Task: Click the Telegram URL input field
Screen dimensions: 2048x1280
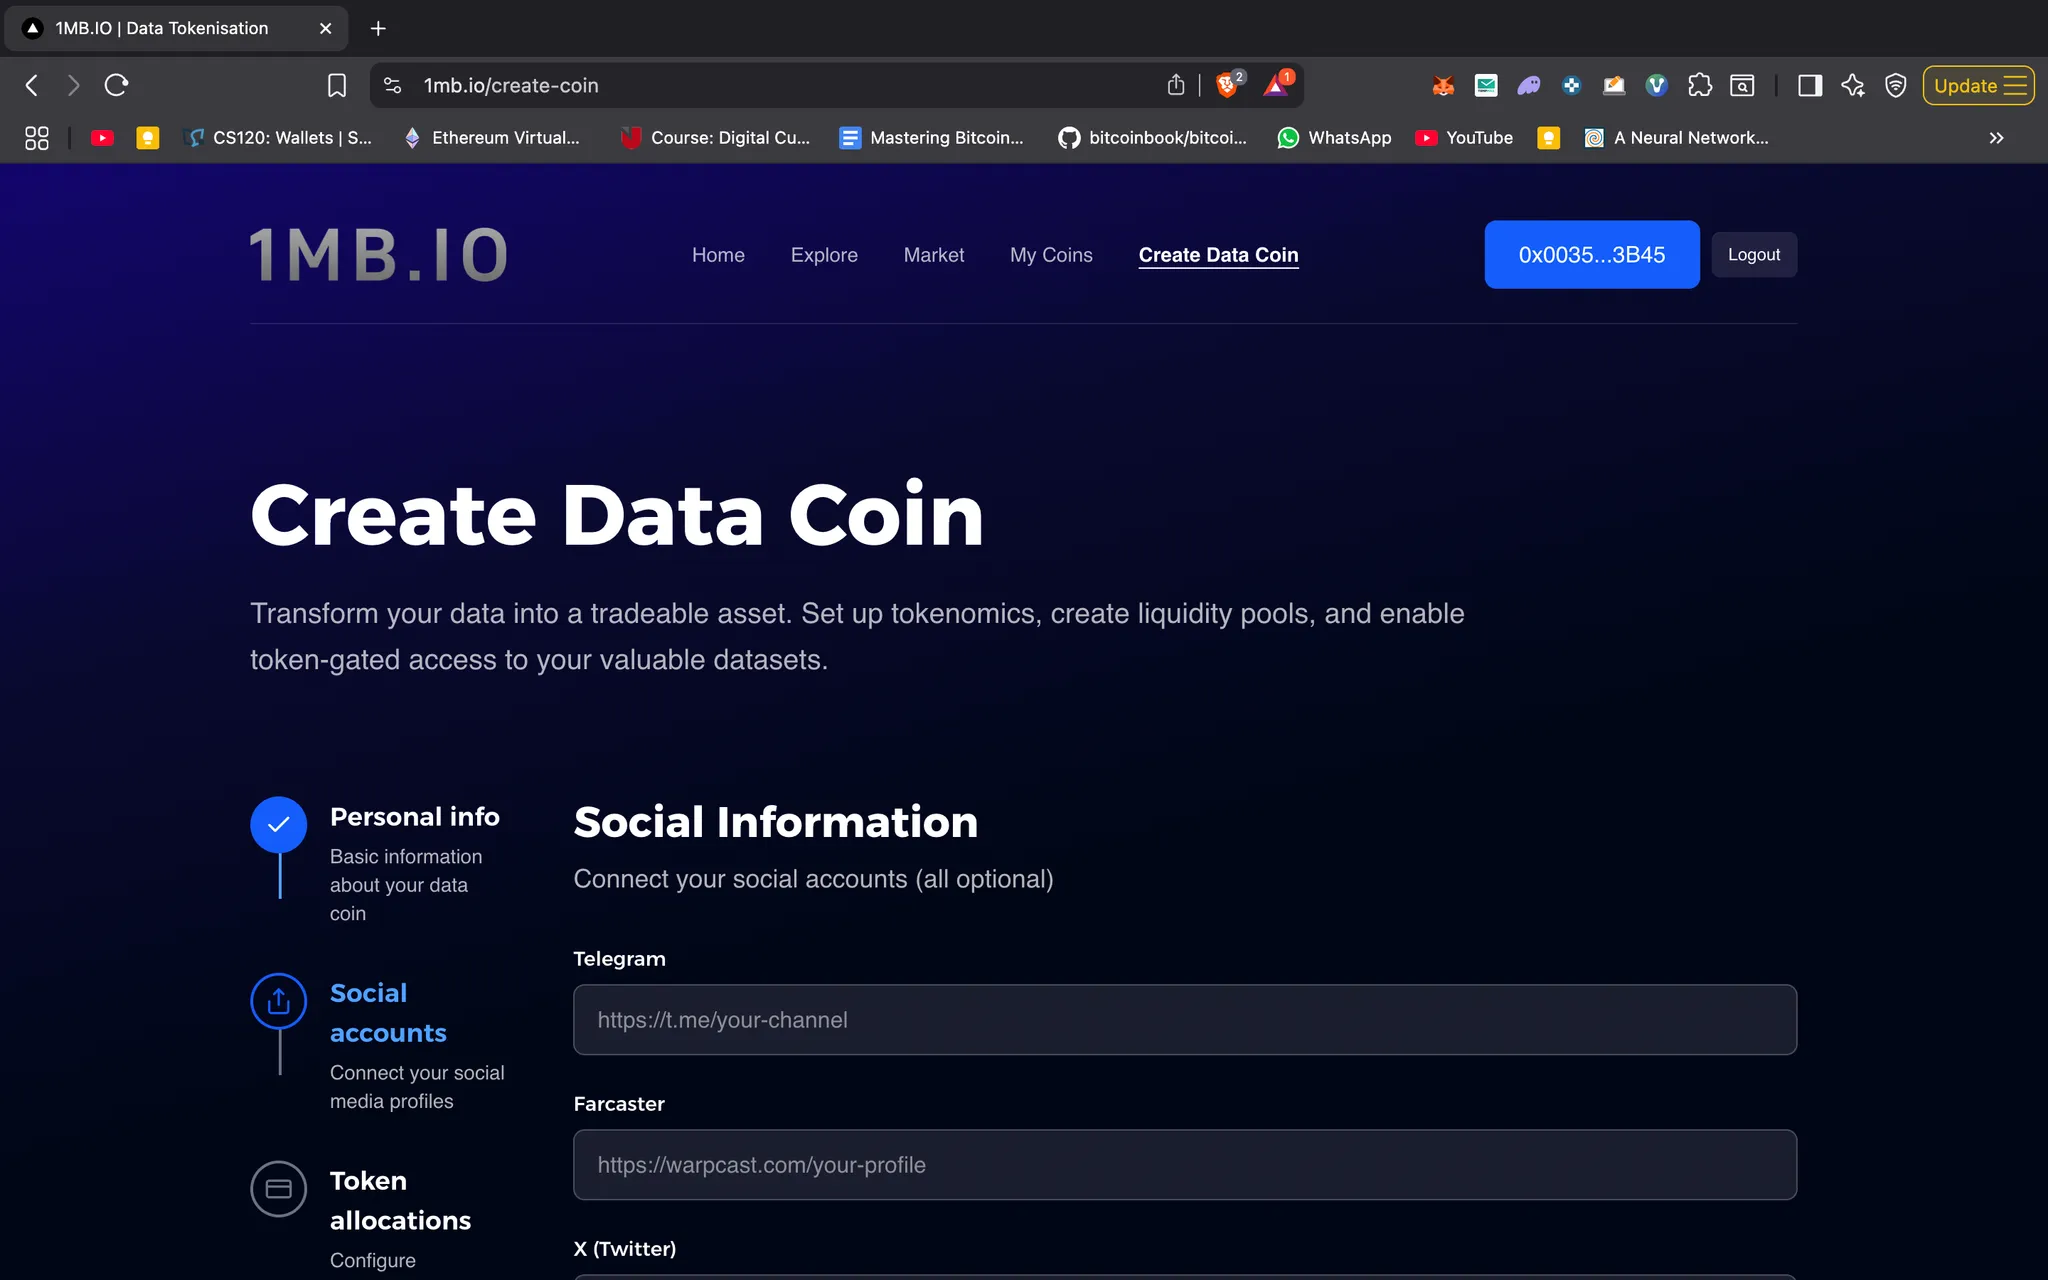Action: [1184, 1020]
